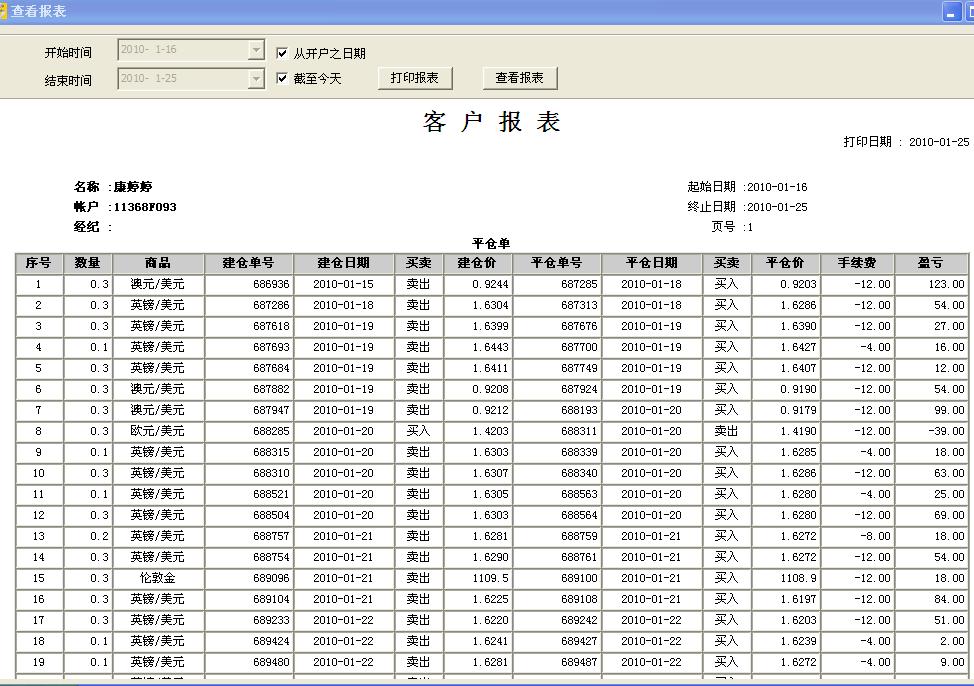The image size is (974, 686).
Task: Toggle the 截至今天 checkbox
Action: pyautogui.click(x=282, y=78)
